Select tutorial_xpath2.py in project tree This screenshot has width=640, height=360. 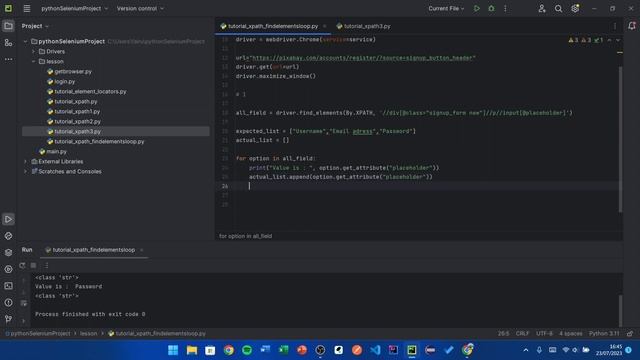point(78,122)
